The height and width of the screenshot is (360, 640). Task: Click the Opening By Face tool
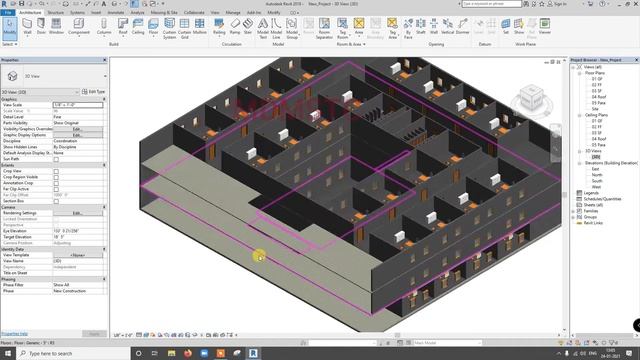click(x=408, y=28)
